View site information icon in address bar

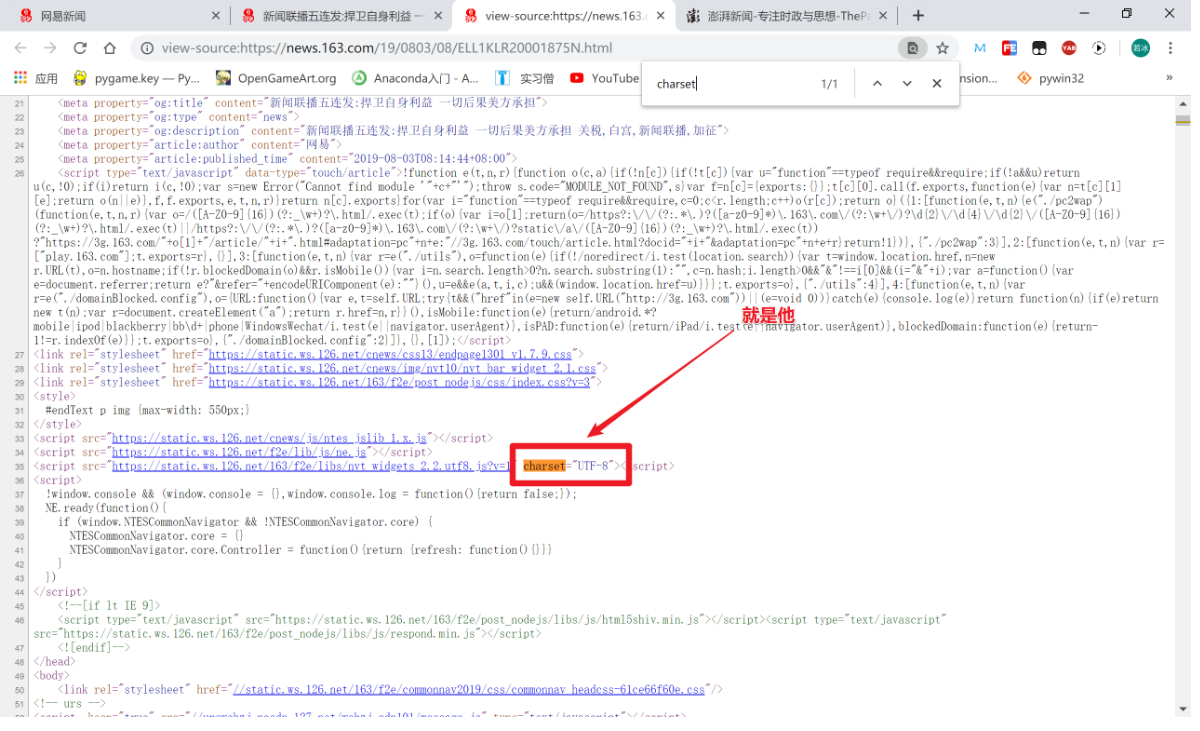pos(147,48)
